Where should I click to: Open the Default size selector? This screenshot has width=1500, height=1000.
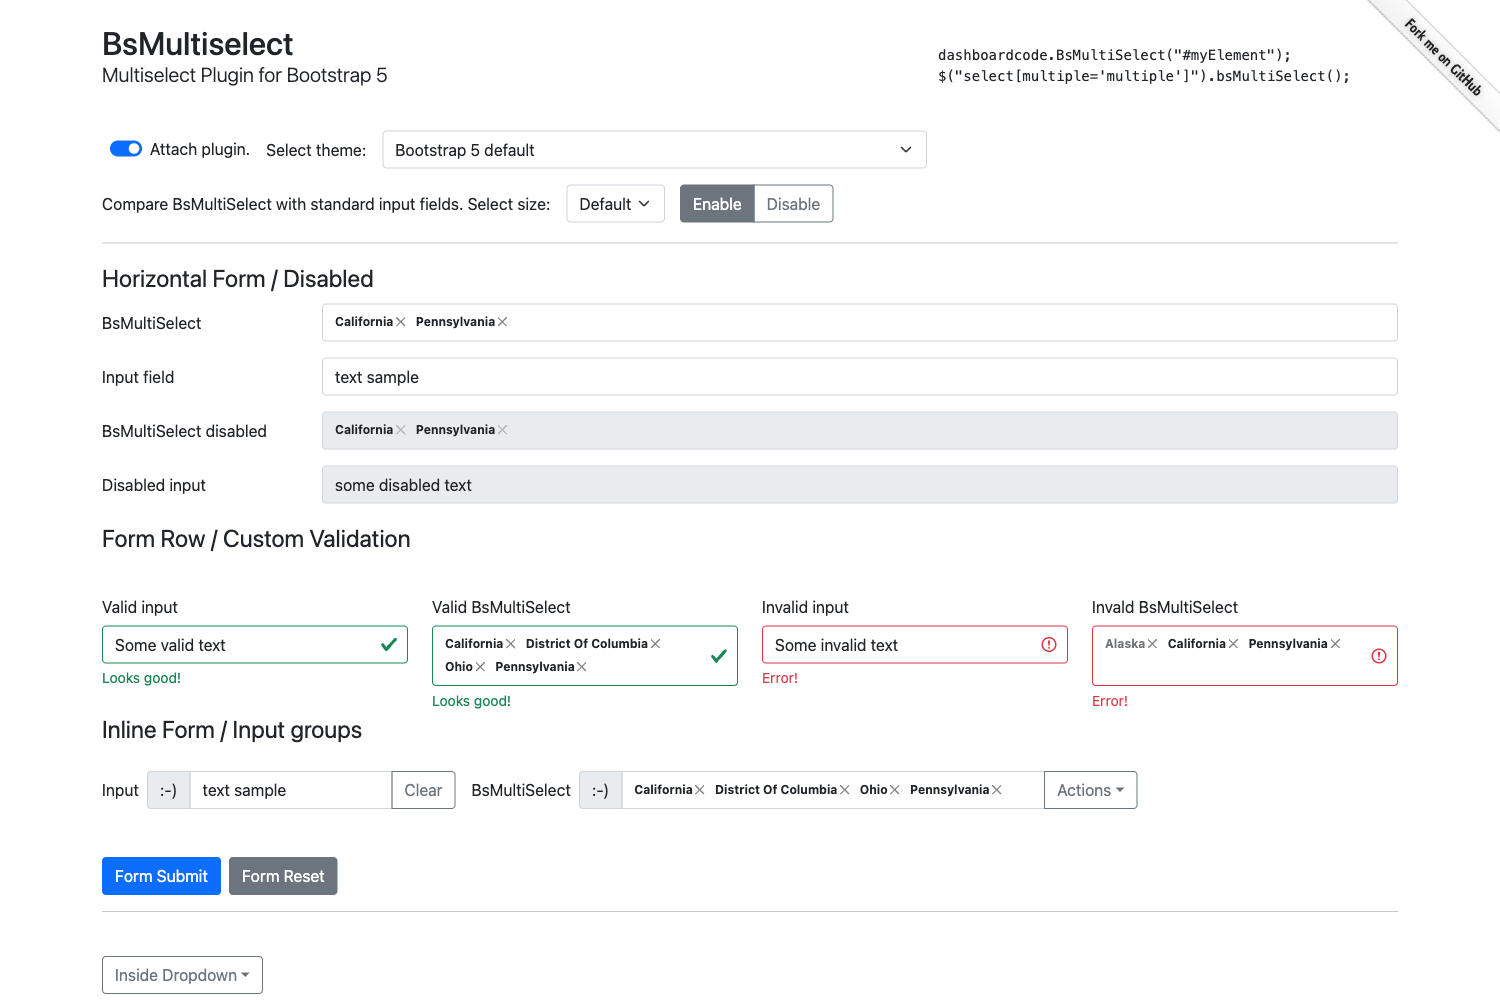click(x=615, y=203)
